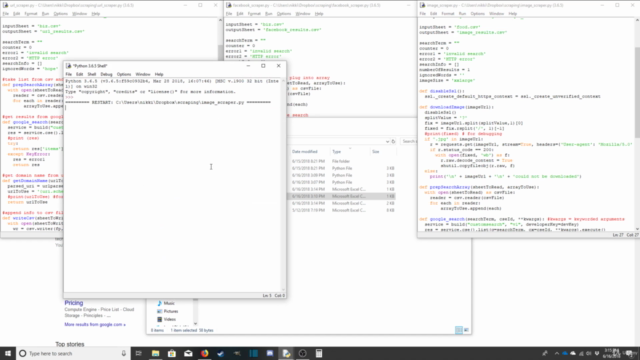Click Python icon in image_scraper.py title bar
This screenshot has height=360, width=640.
(x=422, y=5)
